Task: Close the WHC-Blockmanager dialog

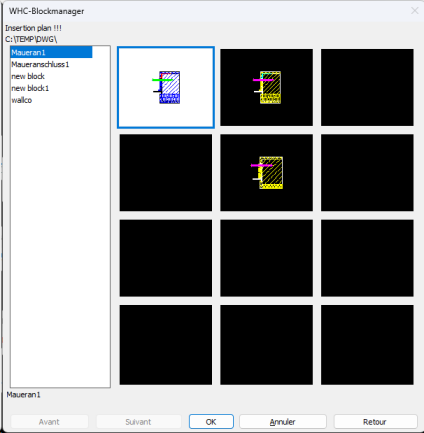Action: pos(414,11)
